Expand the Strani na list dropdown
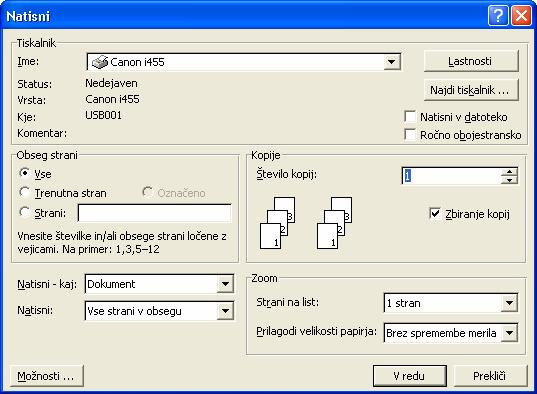The width and height of the screenshot is (537, 394). (509, 303)
